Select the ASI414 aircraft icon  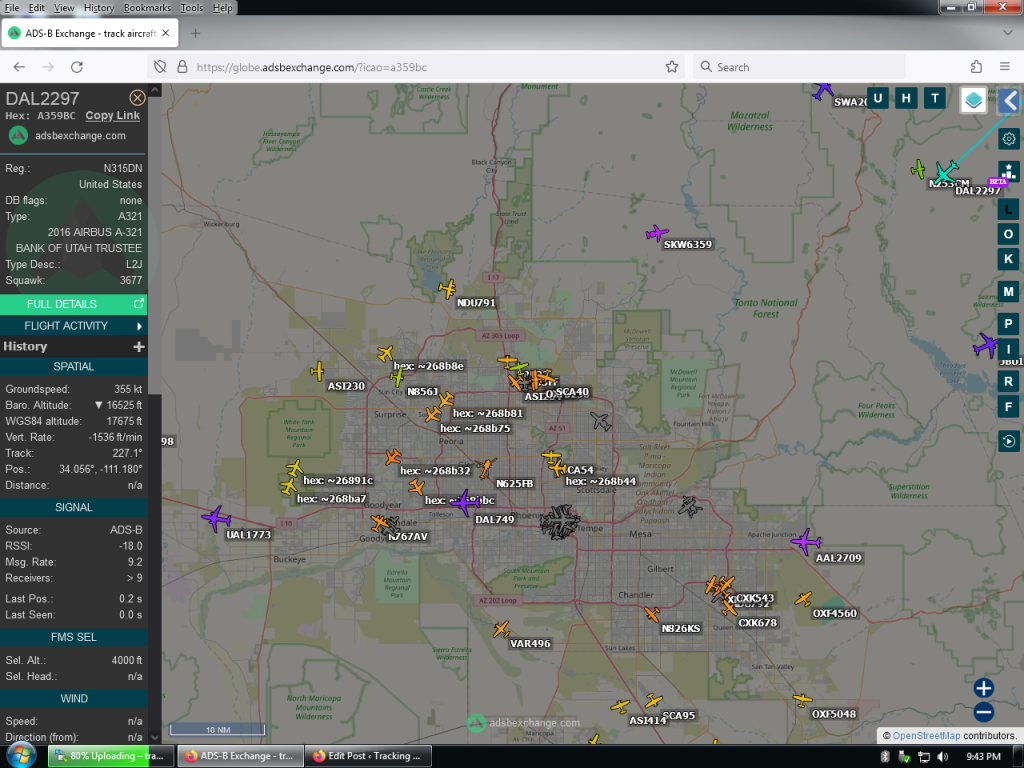point(620,707)
